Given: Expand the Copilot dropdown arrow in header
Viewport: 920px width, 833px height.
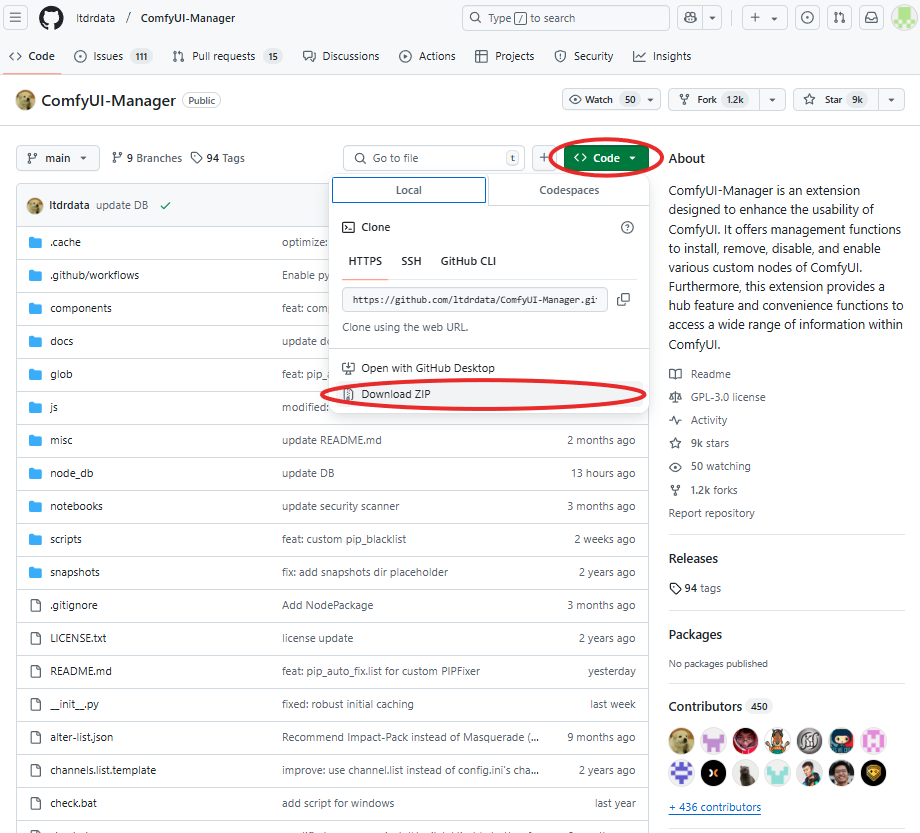Looking at the screenshot, I should 712,18.
